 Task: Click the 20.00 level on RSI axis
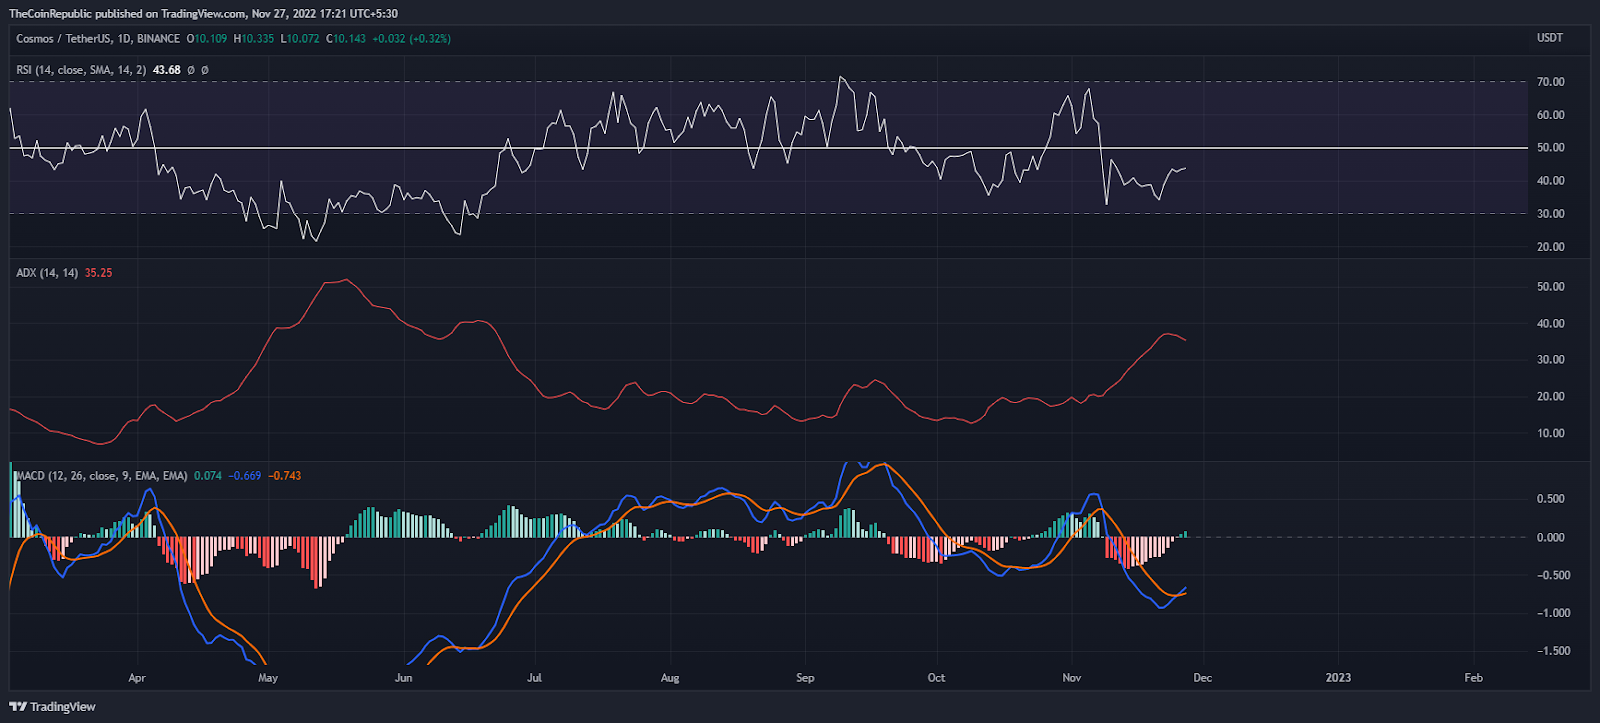coord(1550,247)
